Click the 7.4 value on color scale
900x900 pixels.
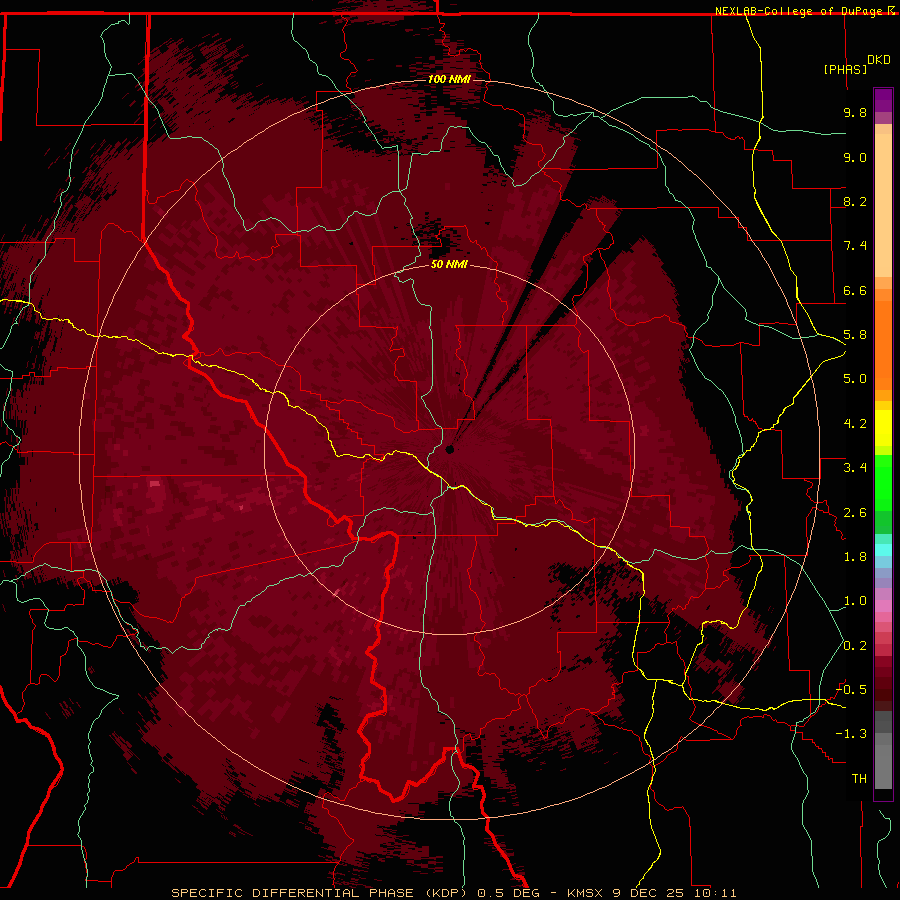855,246
